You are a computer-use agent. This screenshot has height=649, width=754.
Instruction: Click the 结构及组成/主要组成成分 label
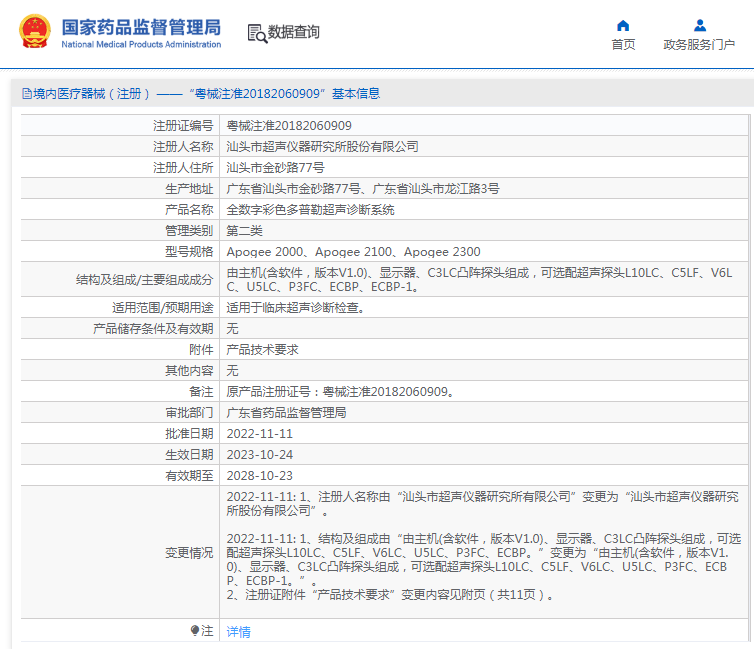click(145, 280)
